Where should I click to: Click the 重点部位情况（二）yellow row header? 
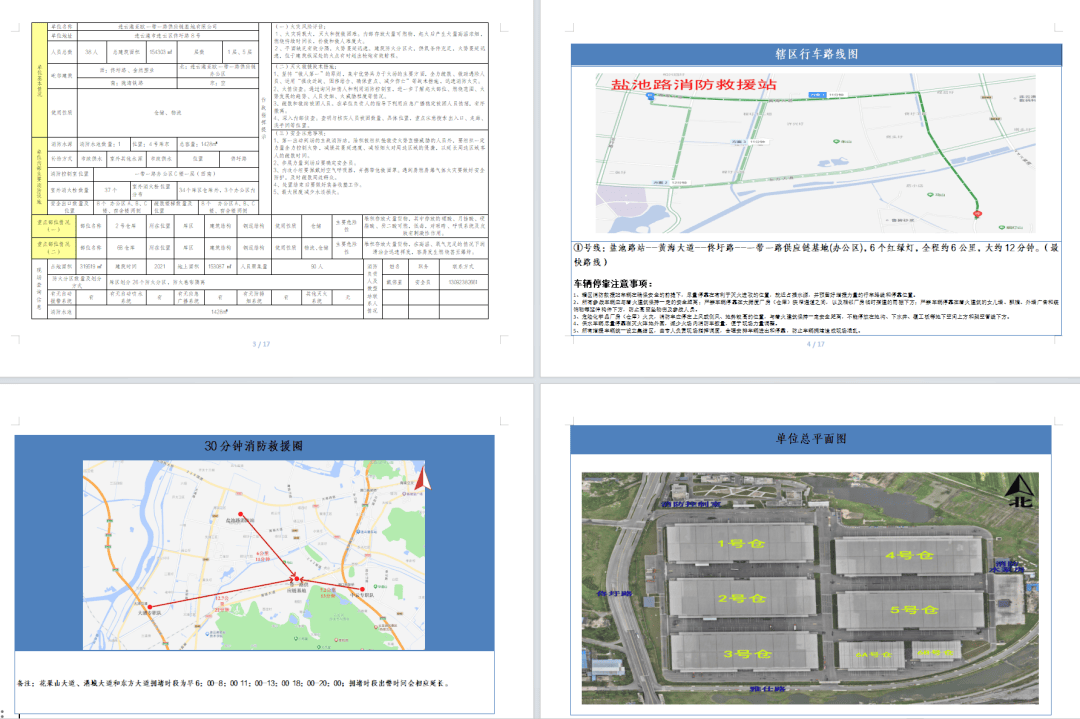click(x=54, y=247)
